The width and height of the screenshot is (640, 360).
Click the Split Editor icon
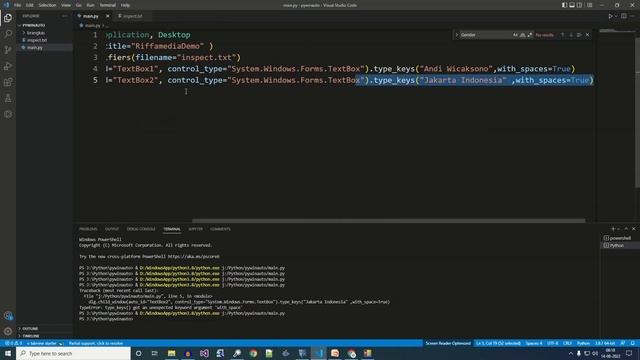pyautogui.click(x=624, y=16)
